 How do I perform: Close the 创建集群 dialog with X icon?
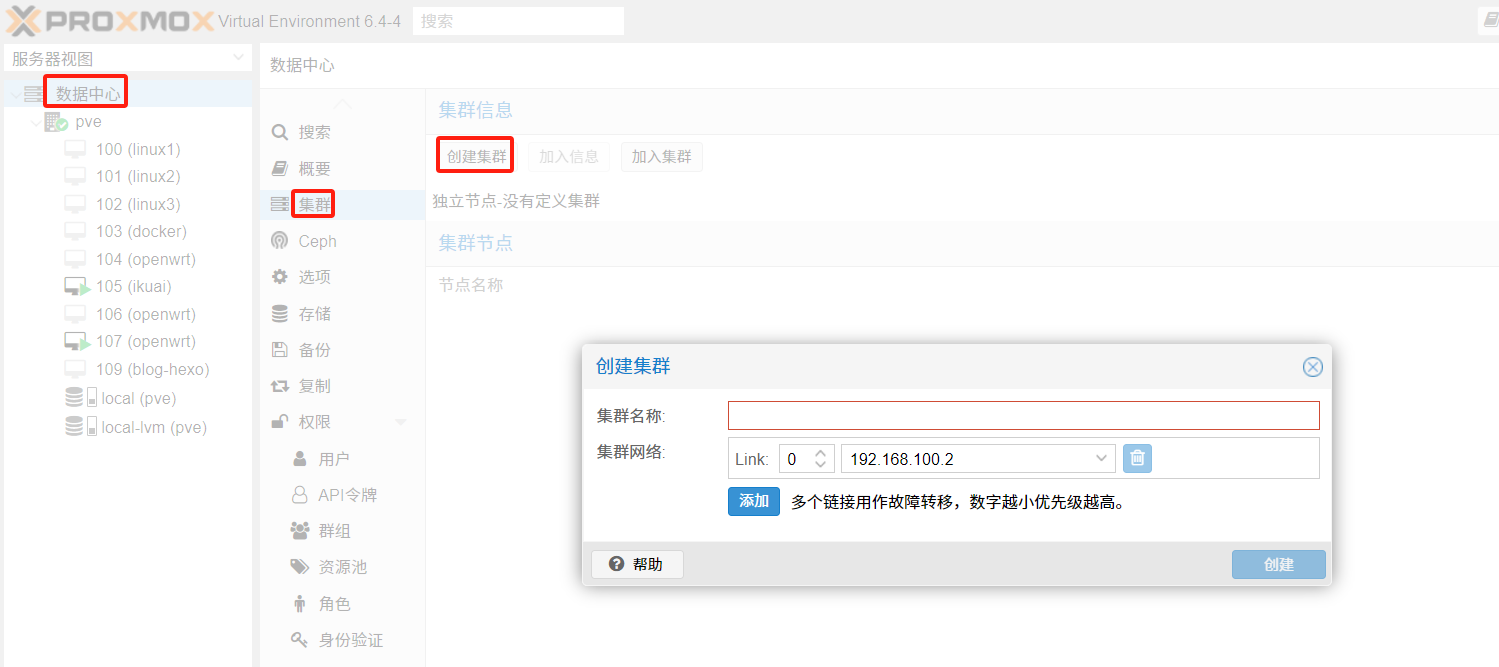(1312, 367)
